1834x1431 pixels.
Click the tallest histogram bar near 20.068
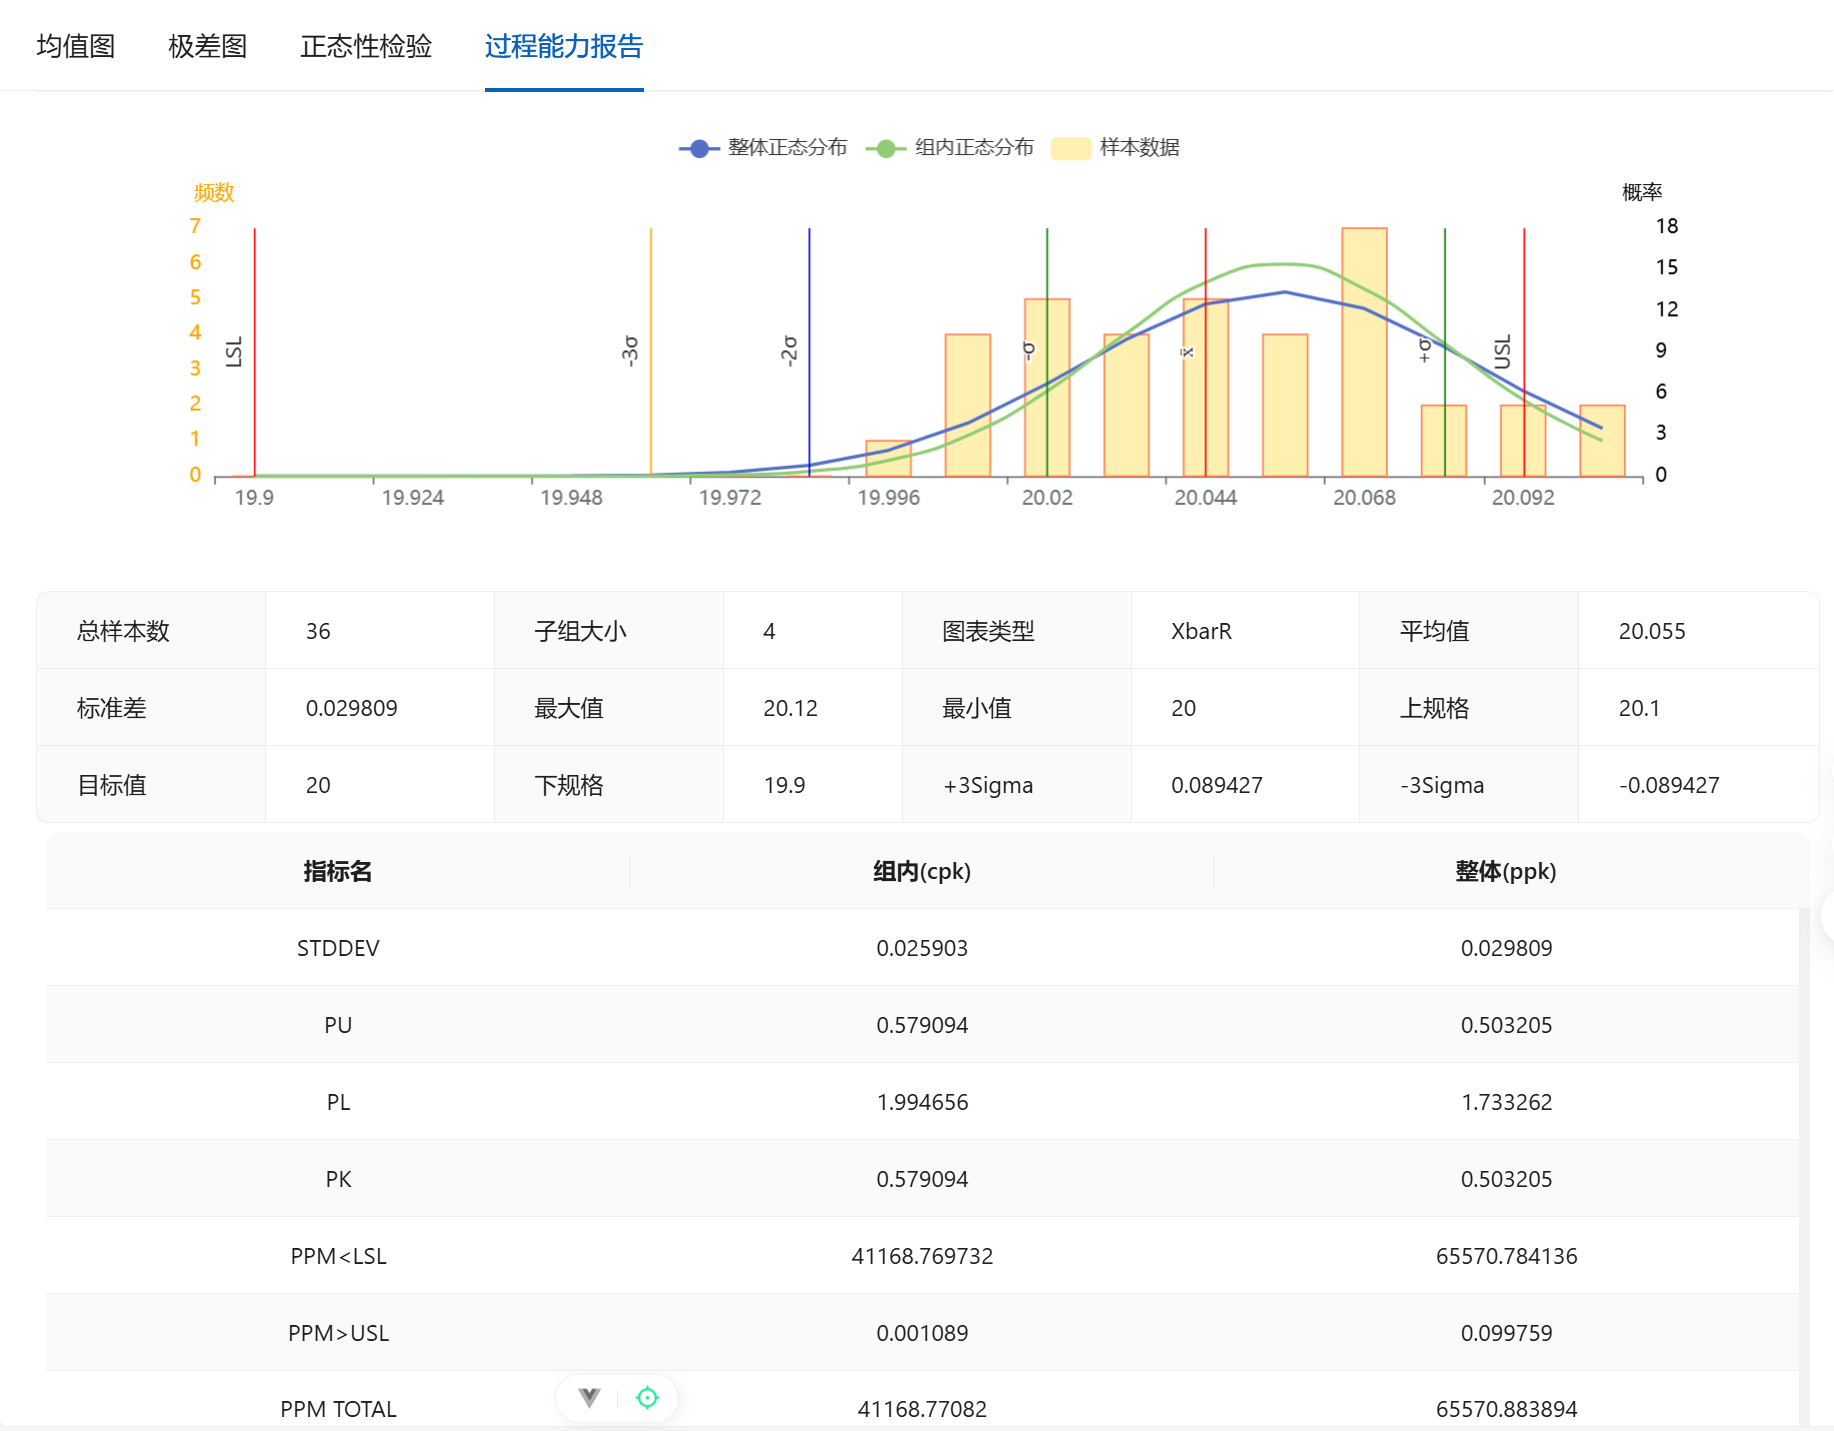point(1364,350)
